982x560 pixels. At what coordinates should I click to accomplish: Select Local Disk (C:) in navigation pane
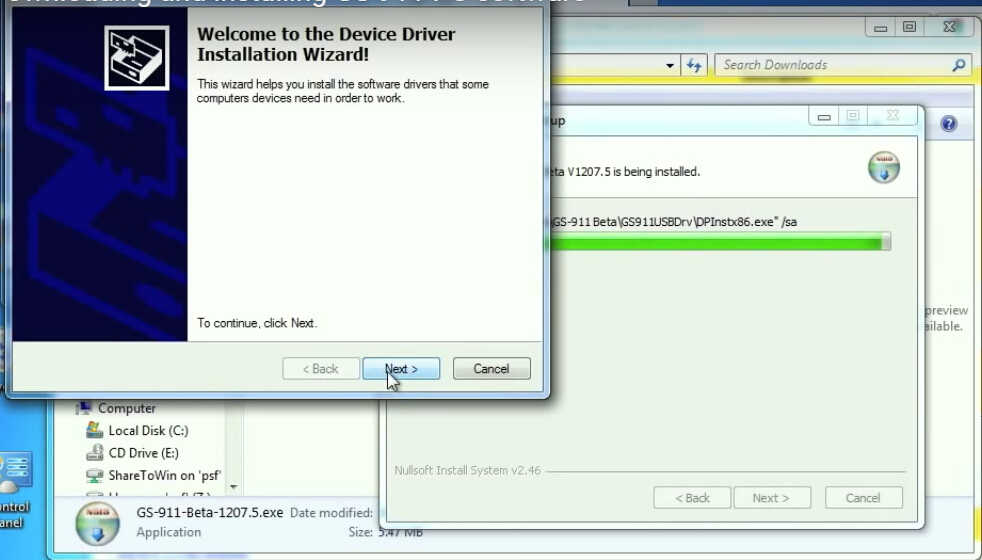pos(148,431)
